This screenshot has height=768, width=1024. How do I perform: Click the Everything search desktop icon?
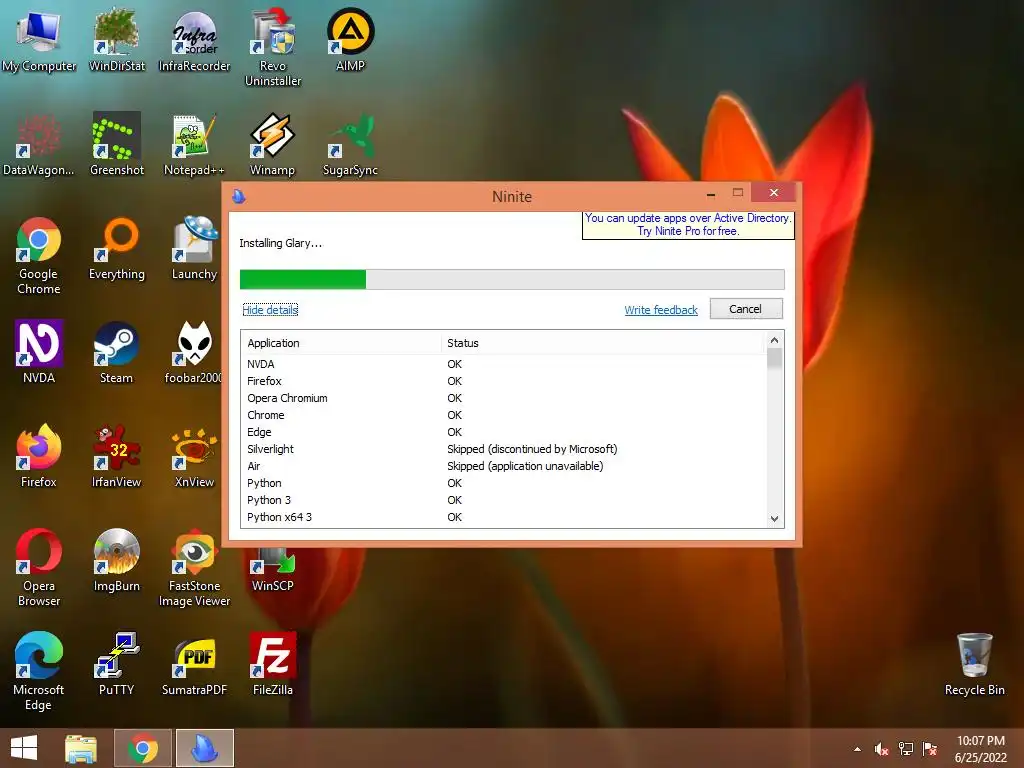pyautogui.click(x=116, y=248)
